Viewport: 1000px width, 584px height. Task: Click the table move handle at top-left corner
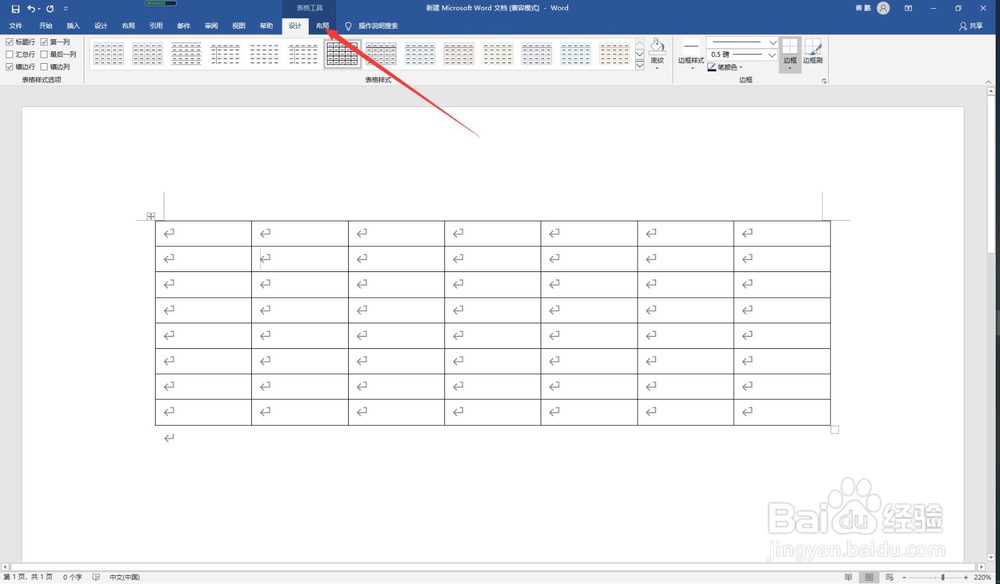(151, 216)
